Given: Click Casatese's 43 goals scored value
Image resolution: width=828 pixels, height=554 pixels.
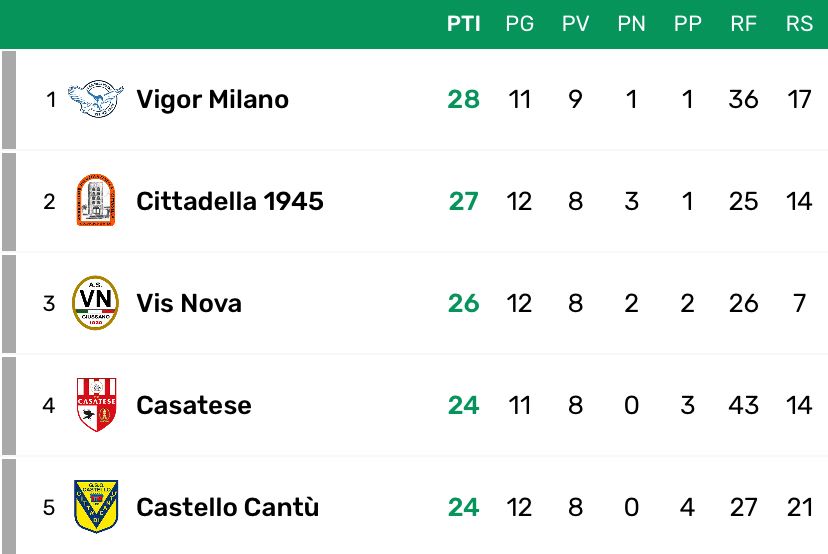Looking at the screenshot, I should [x=743, y=405].
